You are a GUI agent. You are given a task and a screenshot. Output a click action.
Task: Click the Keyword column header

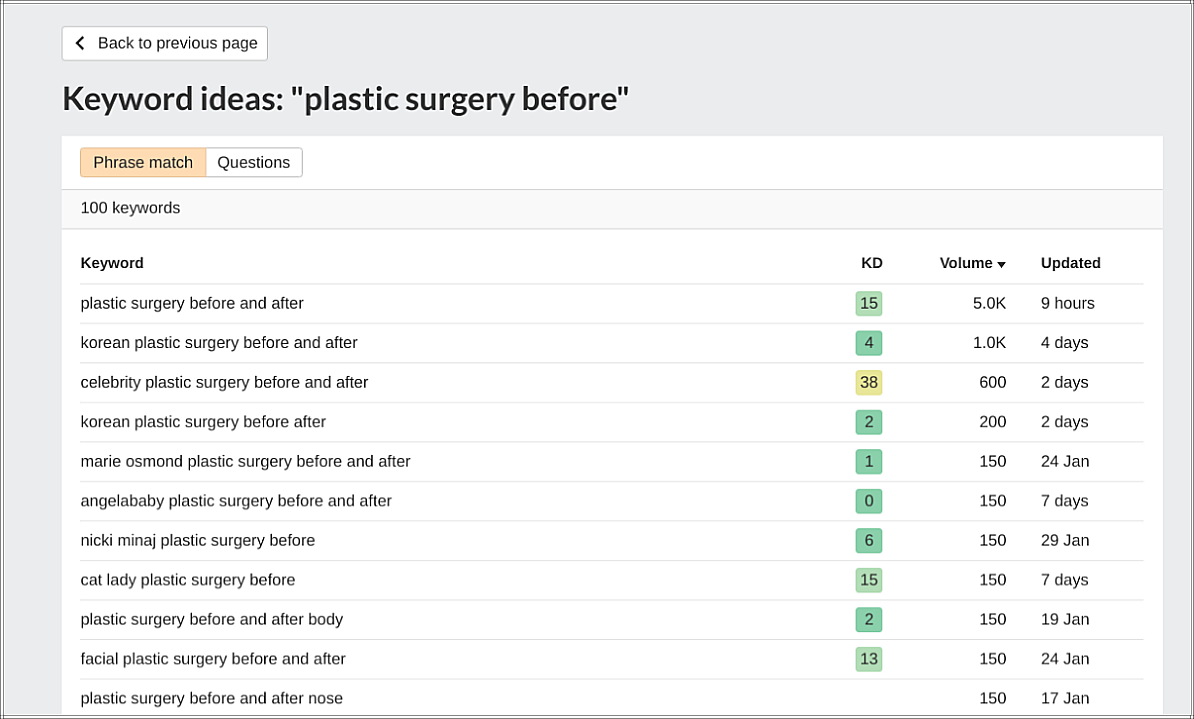pyautogui.click(x=112, y=263)
